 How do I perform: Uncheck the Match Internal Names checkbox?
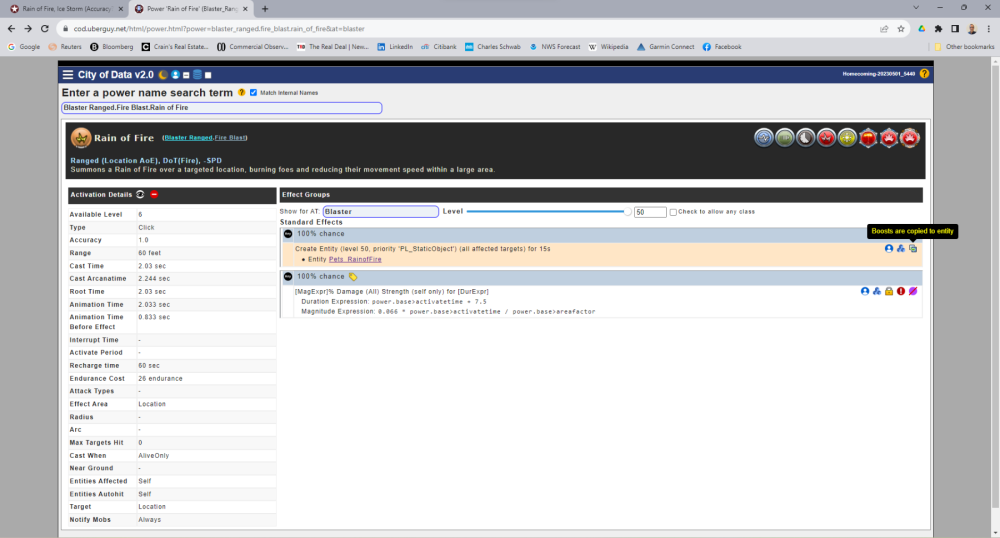[254, 93]
